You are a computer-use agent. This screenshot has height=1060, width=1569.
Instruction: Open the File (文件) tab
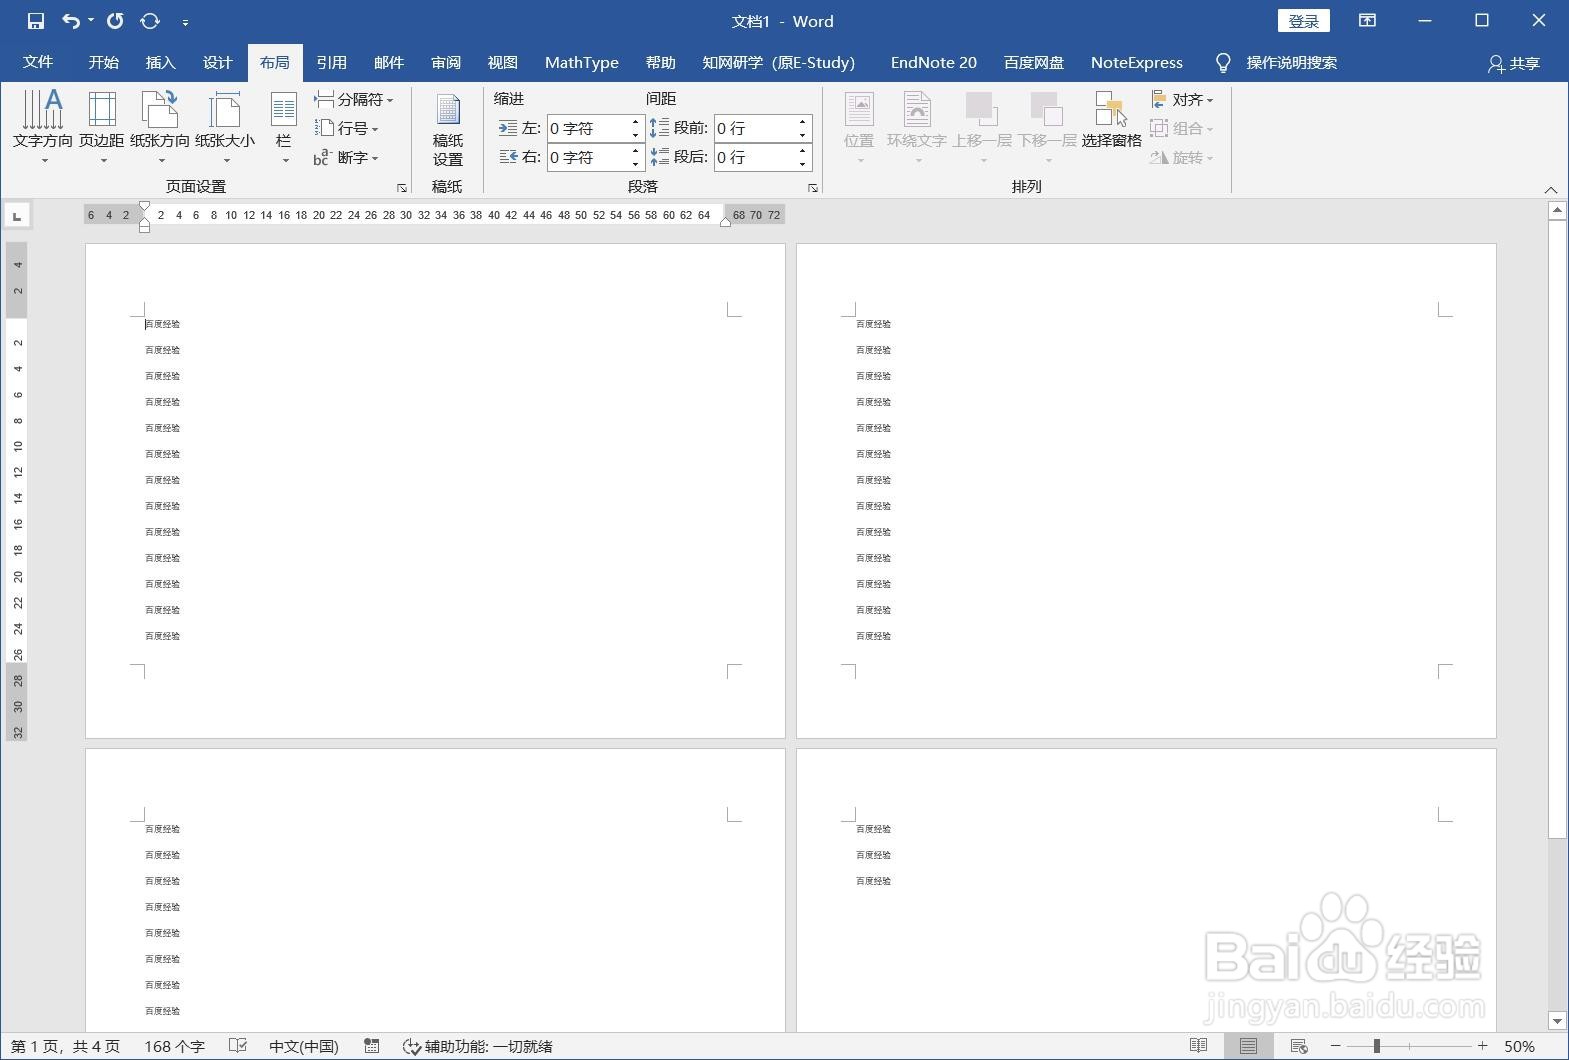click(x=38, y=62)
